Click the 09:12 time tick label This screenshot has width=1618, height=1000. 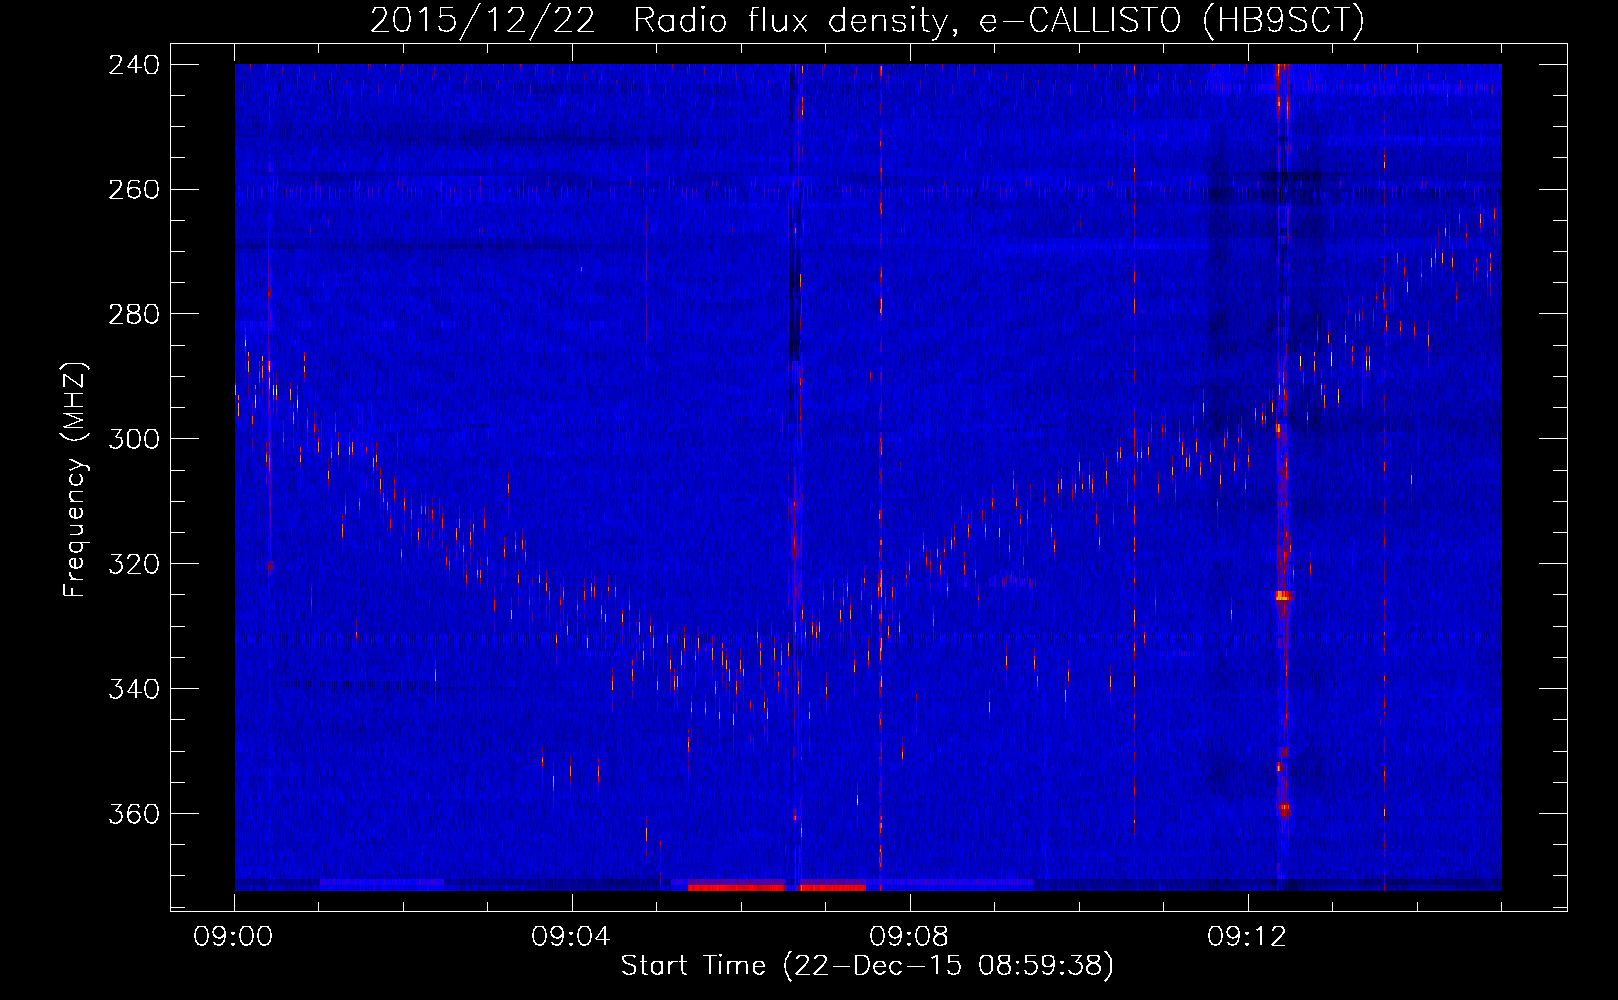[1247, 937]
